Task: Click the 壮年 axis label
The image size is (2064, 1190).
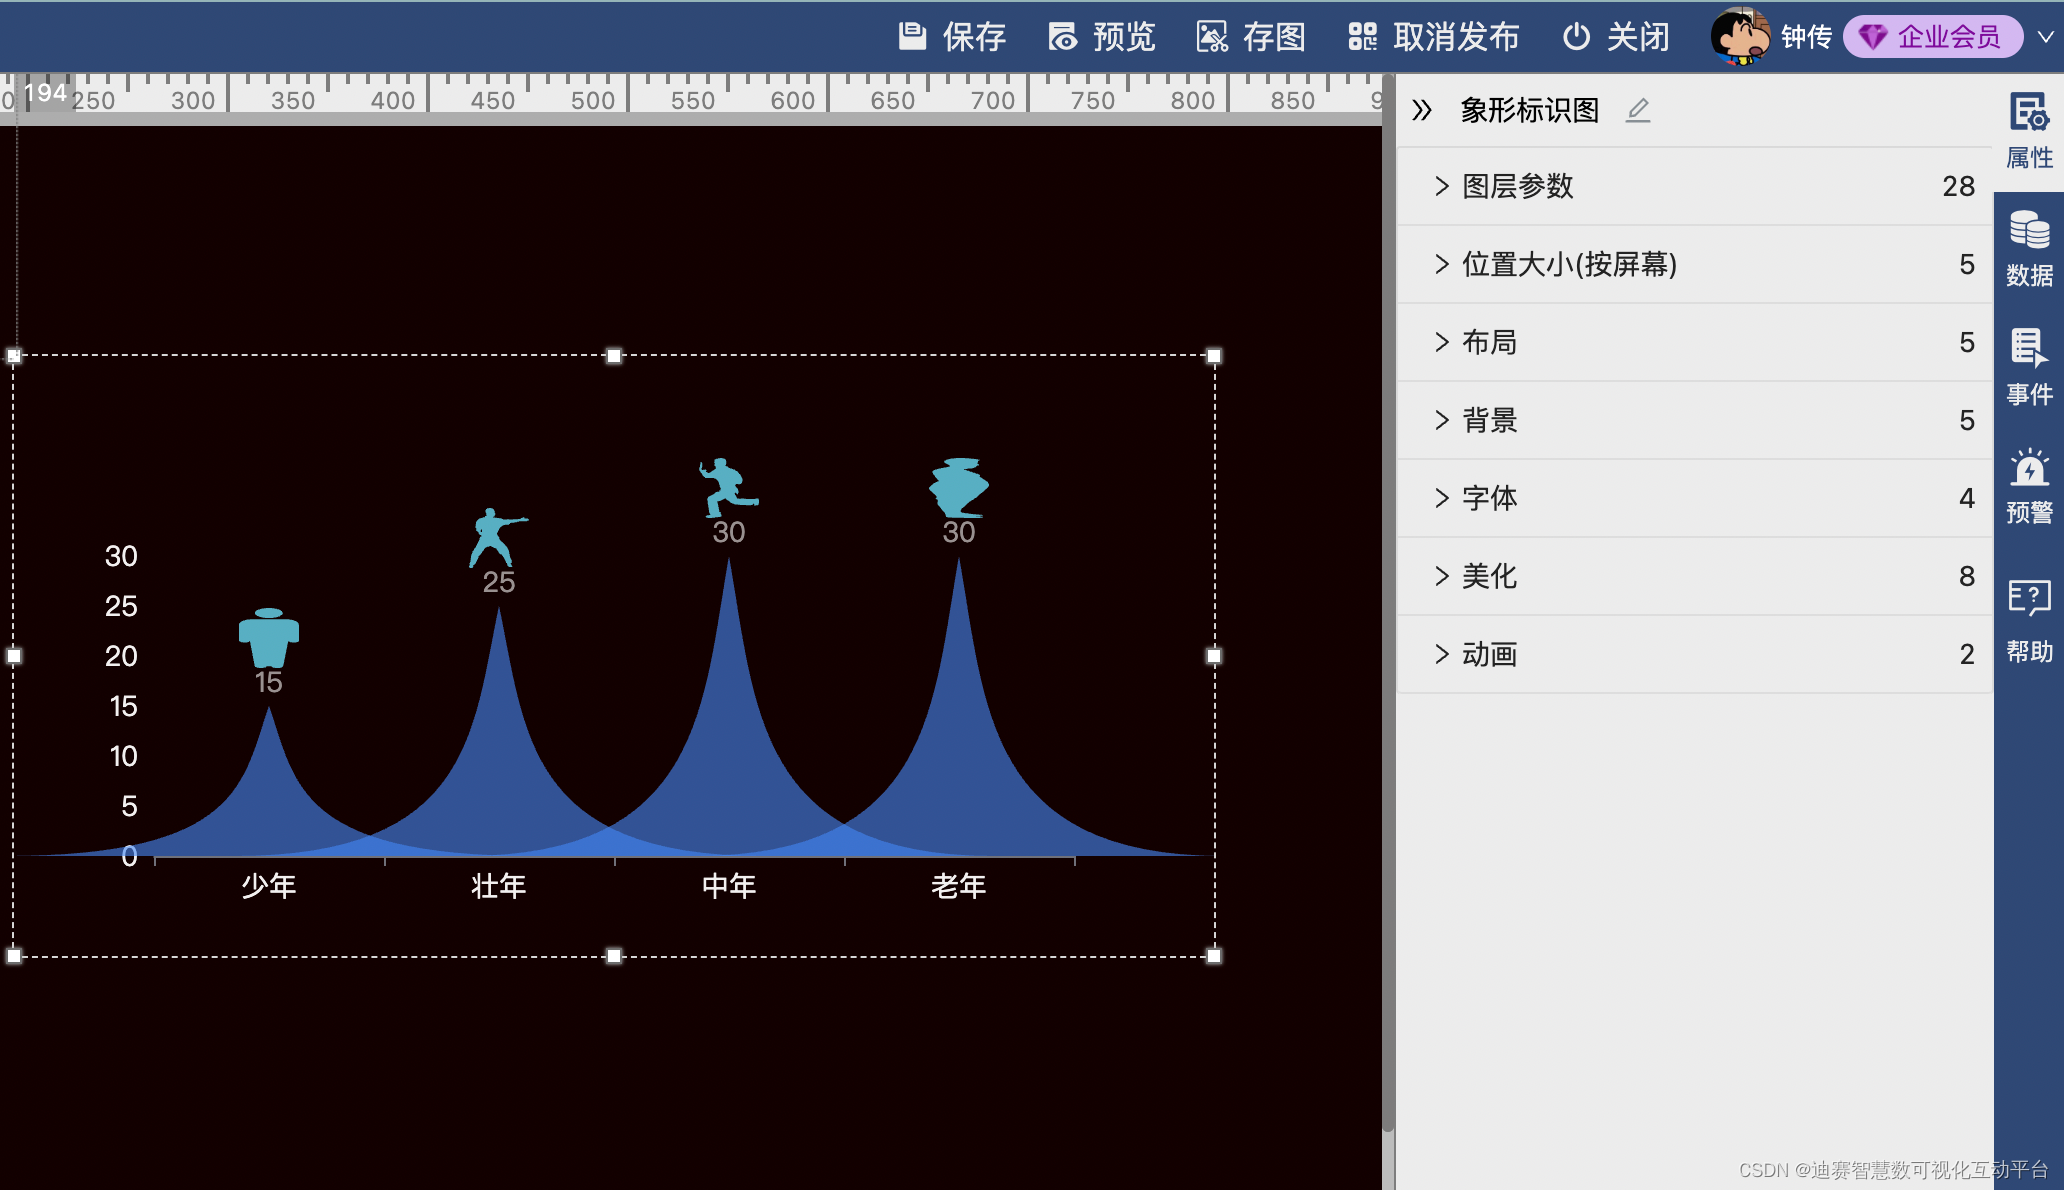Action: 499,886
